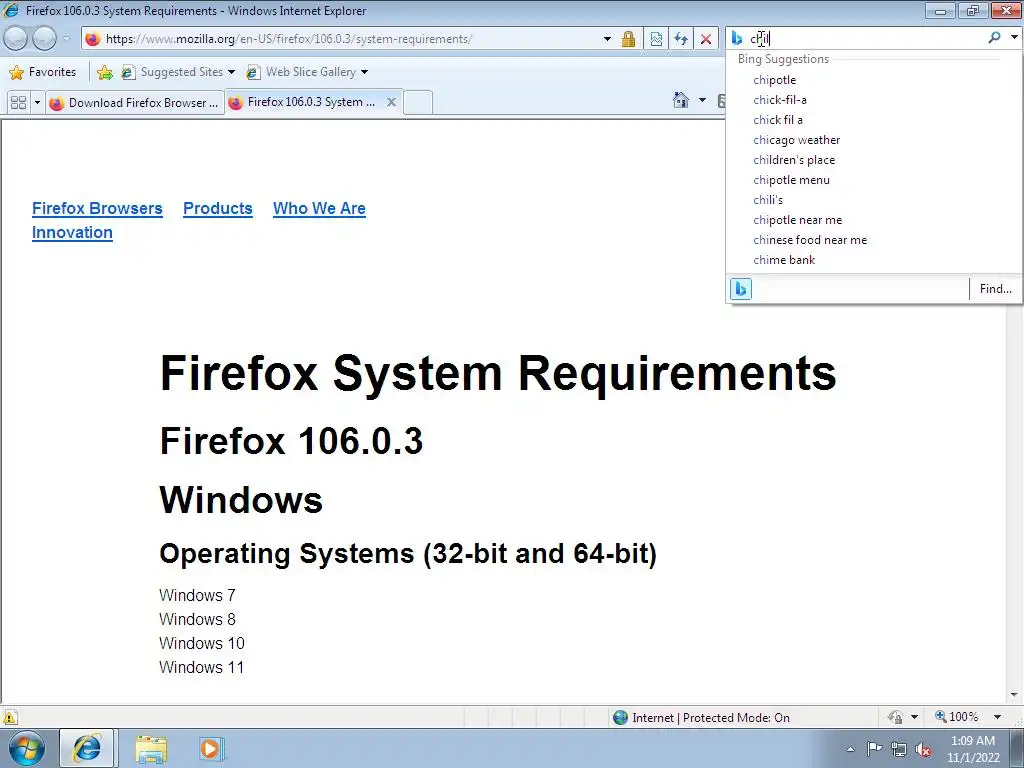This screenshot has height=768, width=1024.
Task: Select the chick-fil-a hyphenated suggestion
Action: point(780,100)
